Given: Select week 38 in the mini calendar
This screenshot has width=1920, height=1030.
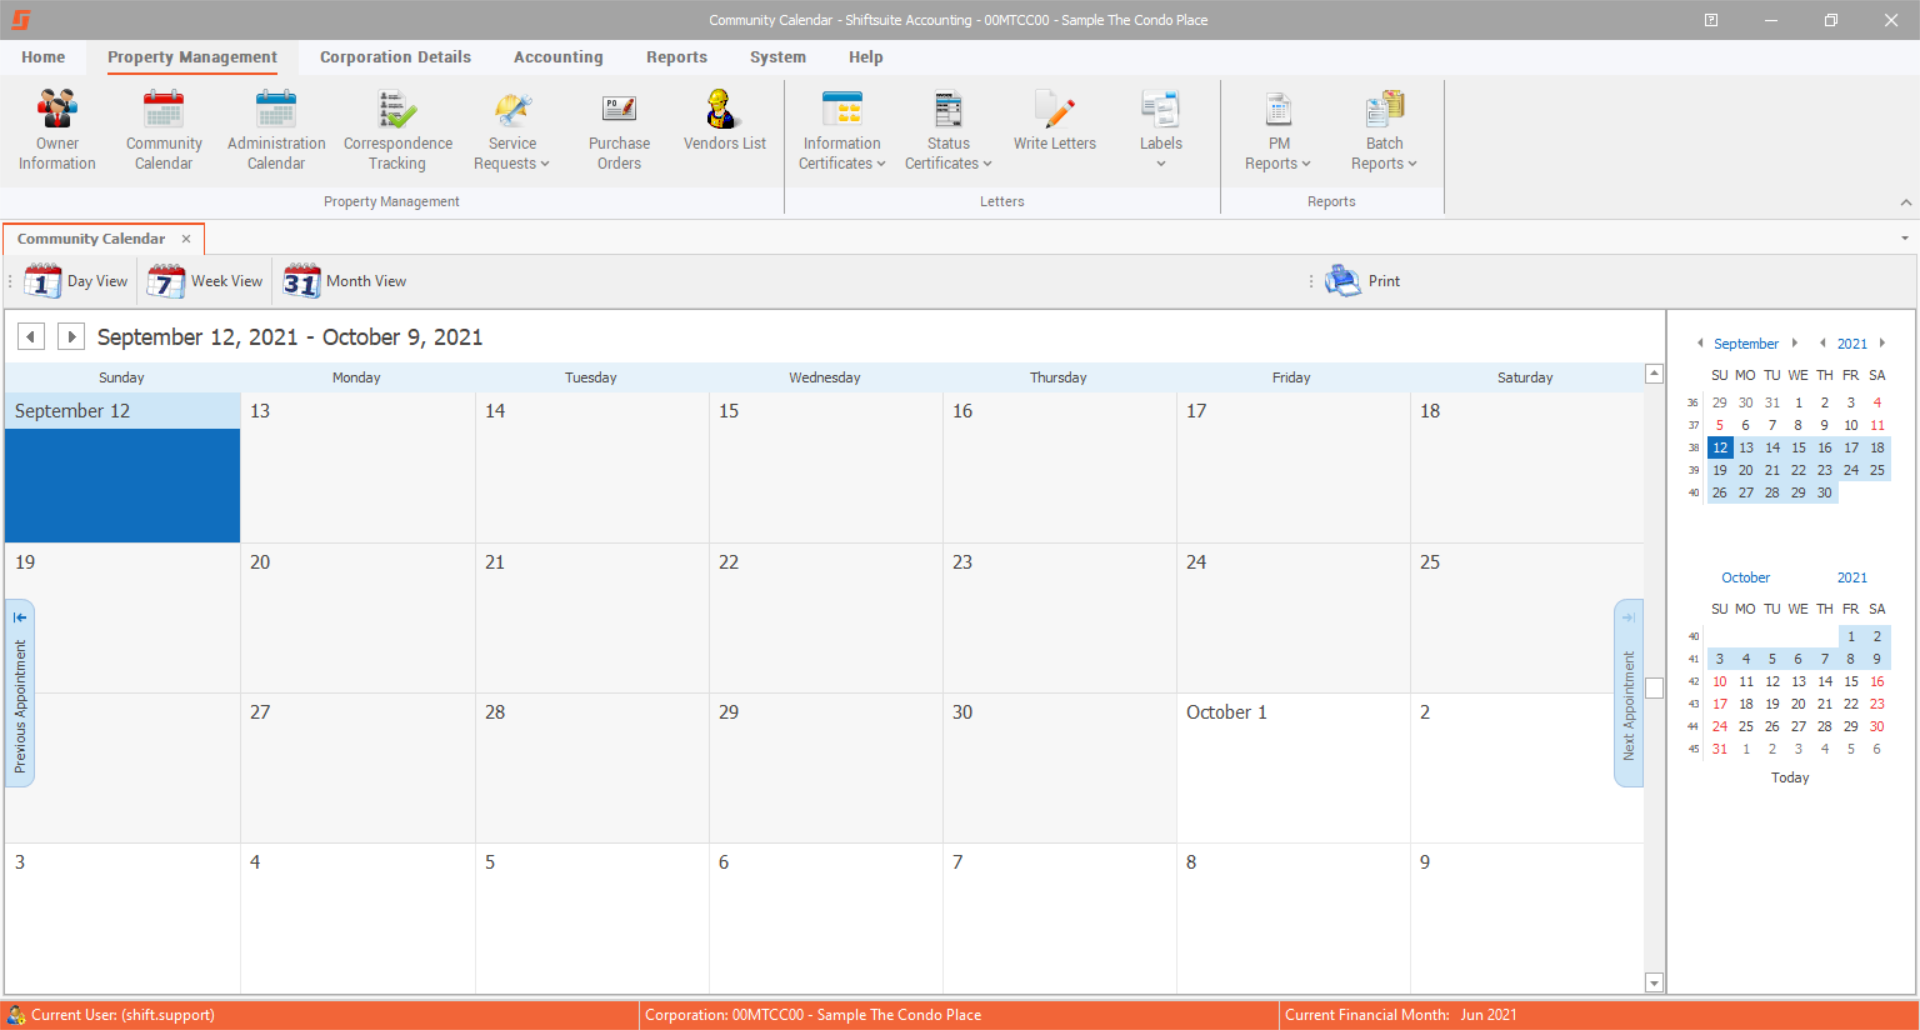Looking at the screenshot, I should point(1693,448).
